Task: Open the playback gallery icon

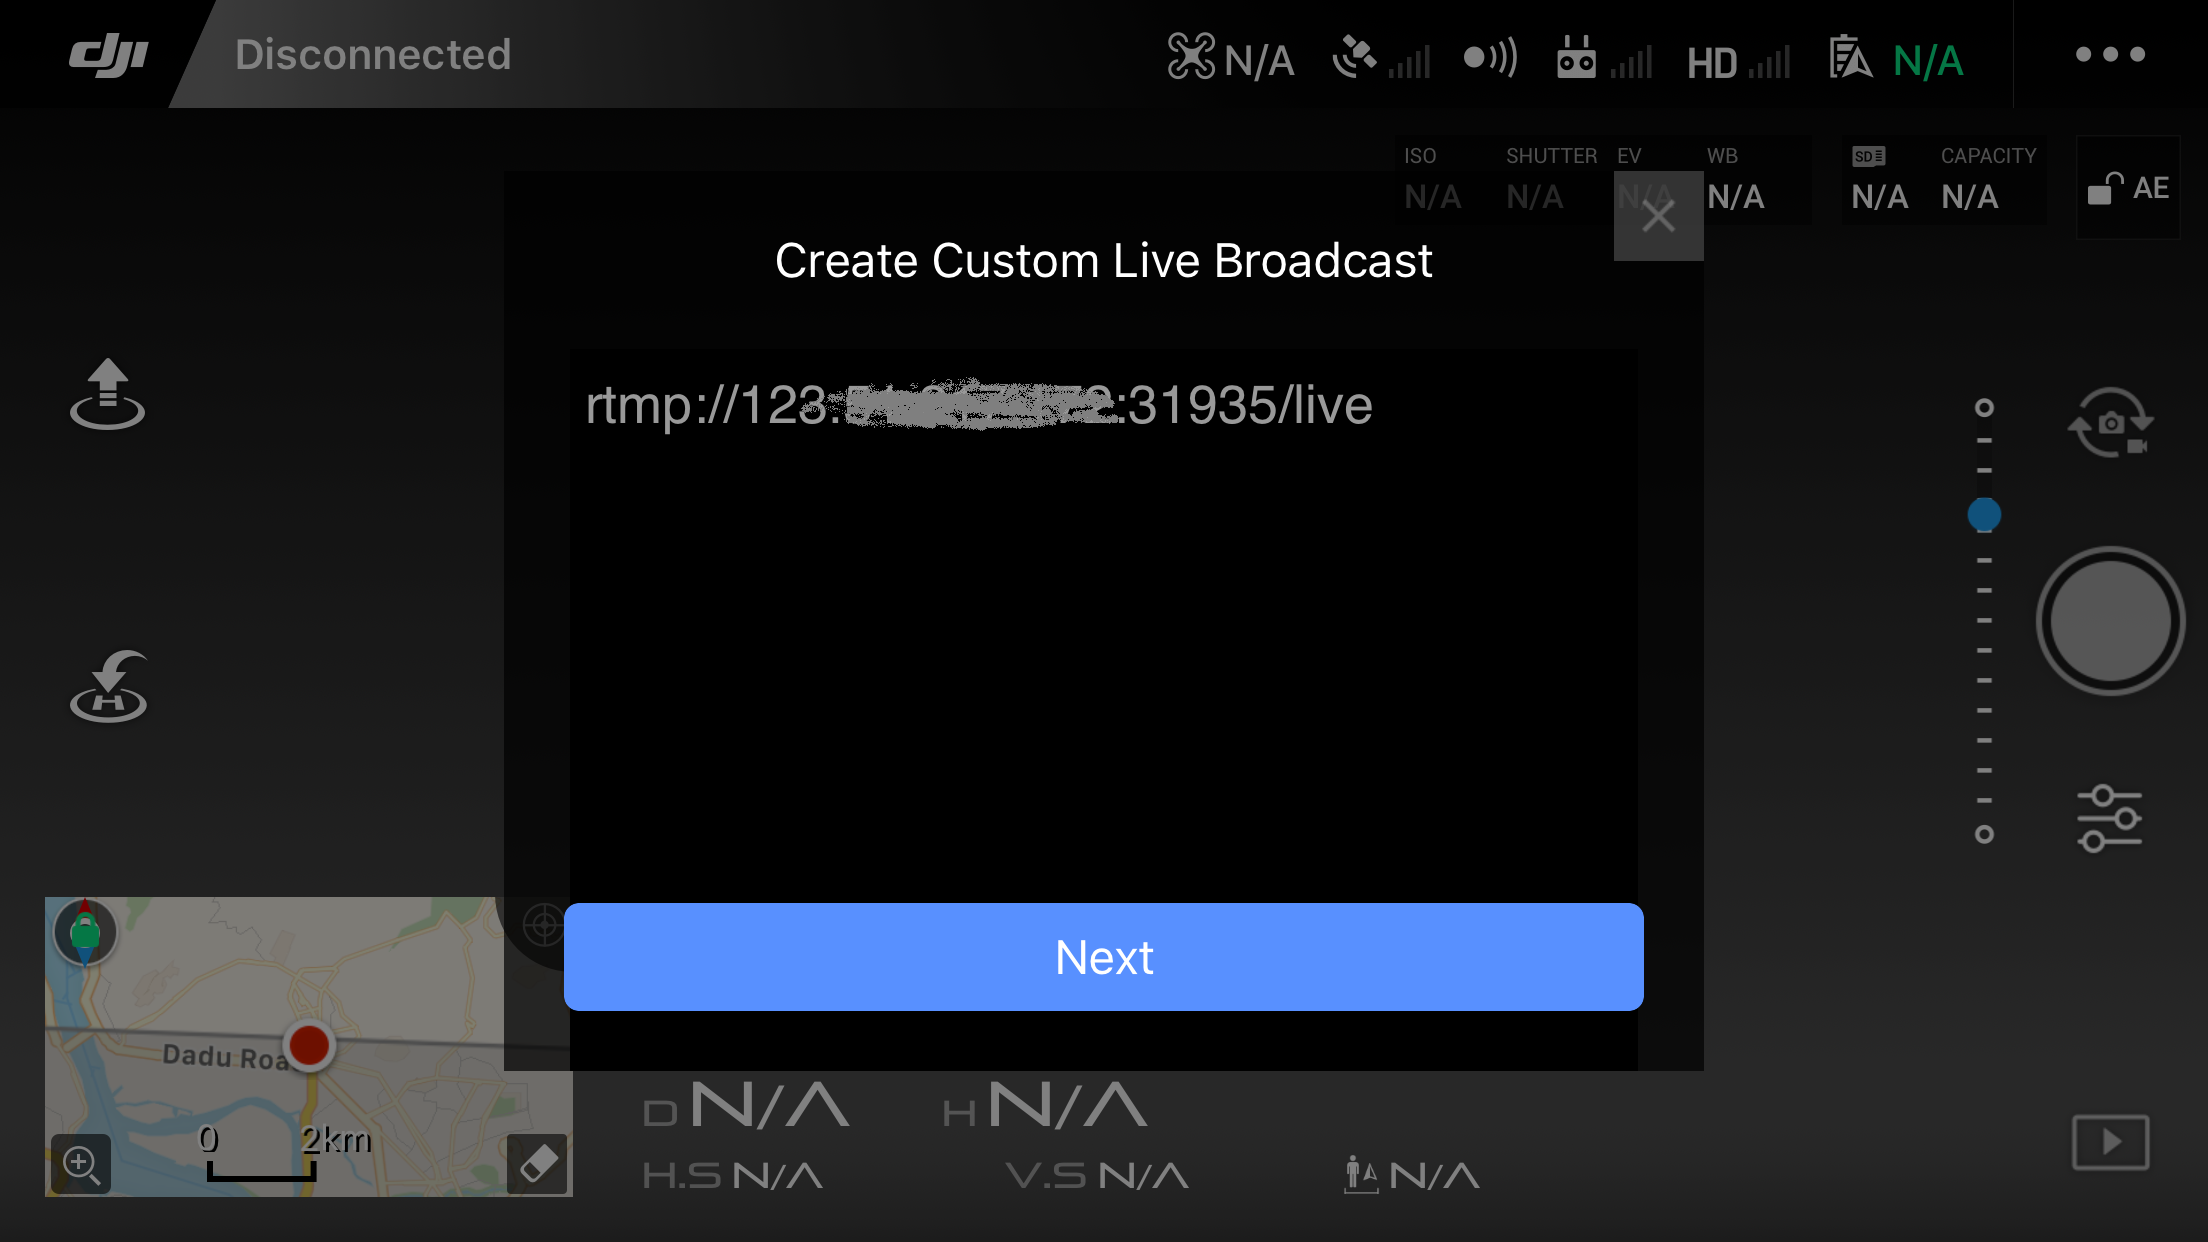Action: [2110, 1141]
